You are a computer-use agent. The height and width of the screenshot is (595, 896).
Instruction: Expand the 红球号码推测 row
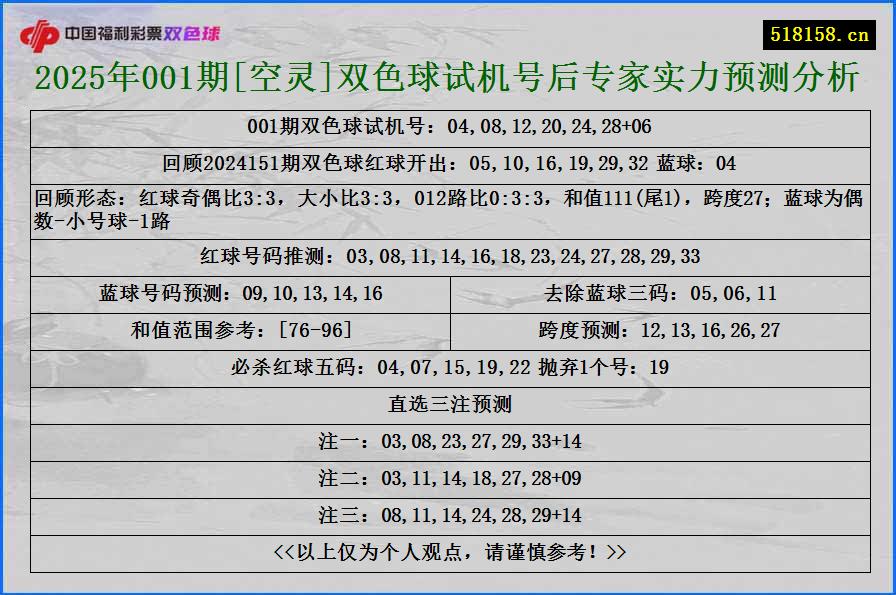[x=448, y=257]
